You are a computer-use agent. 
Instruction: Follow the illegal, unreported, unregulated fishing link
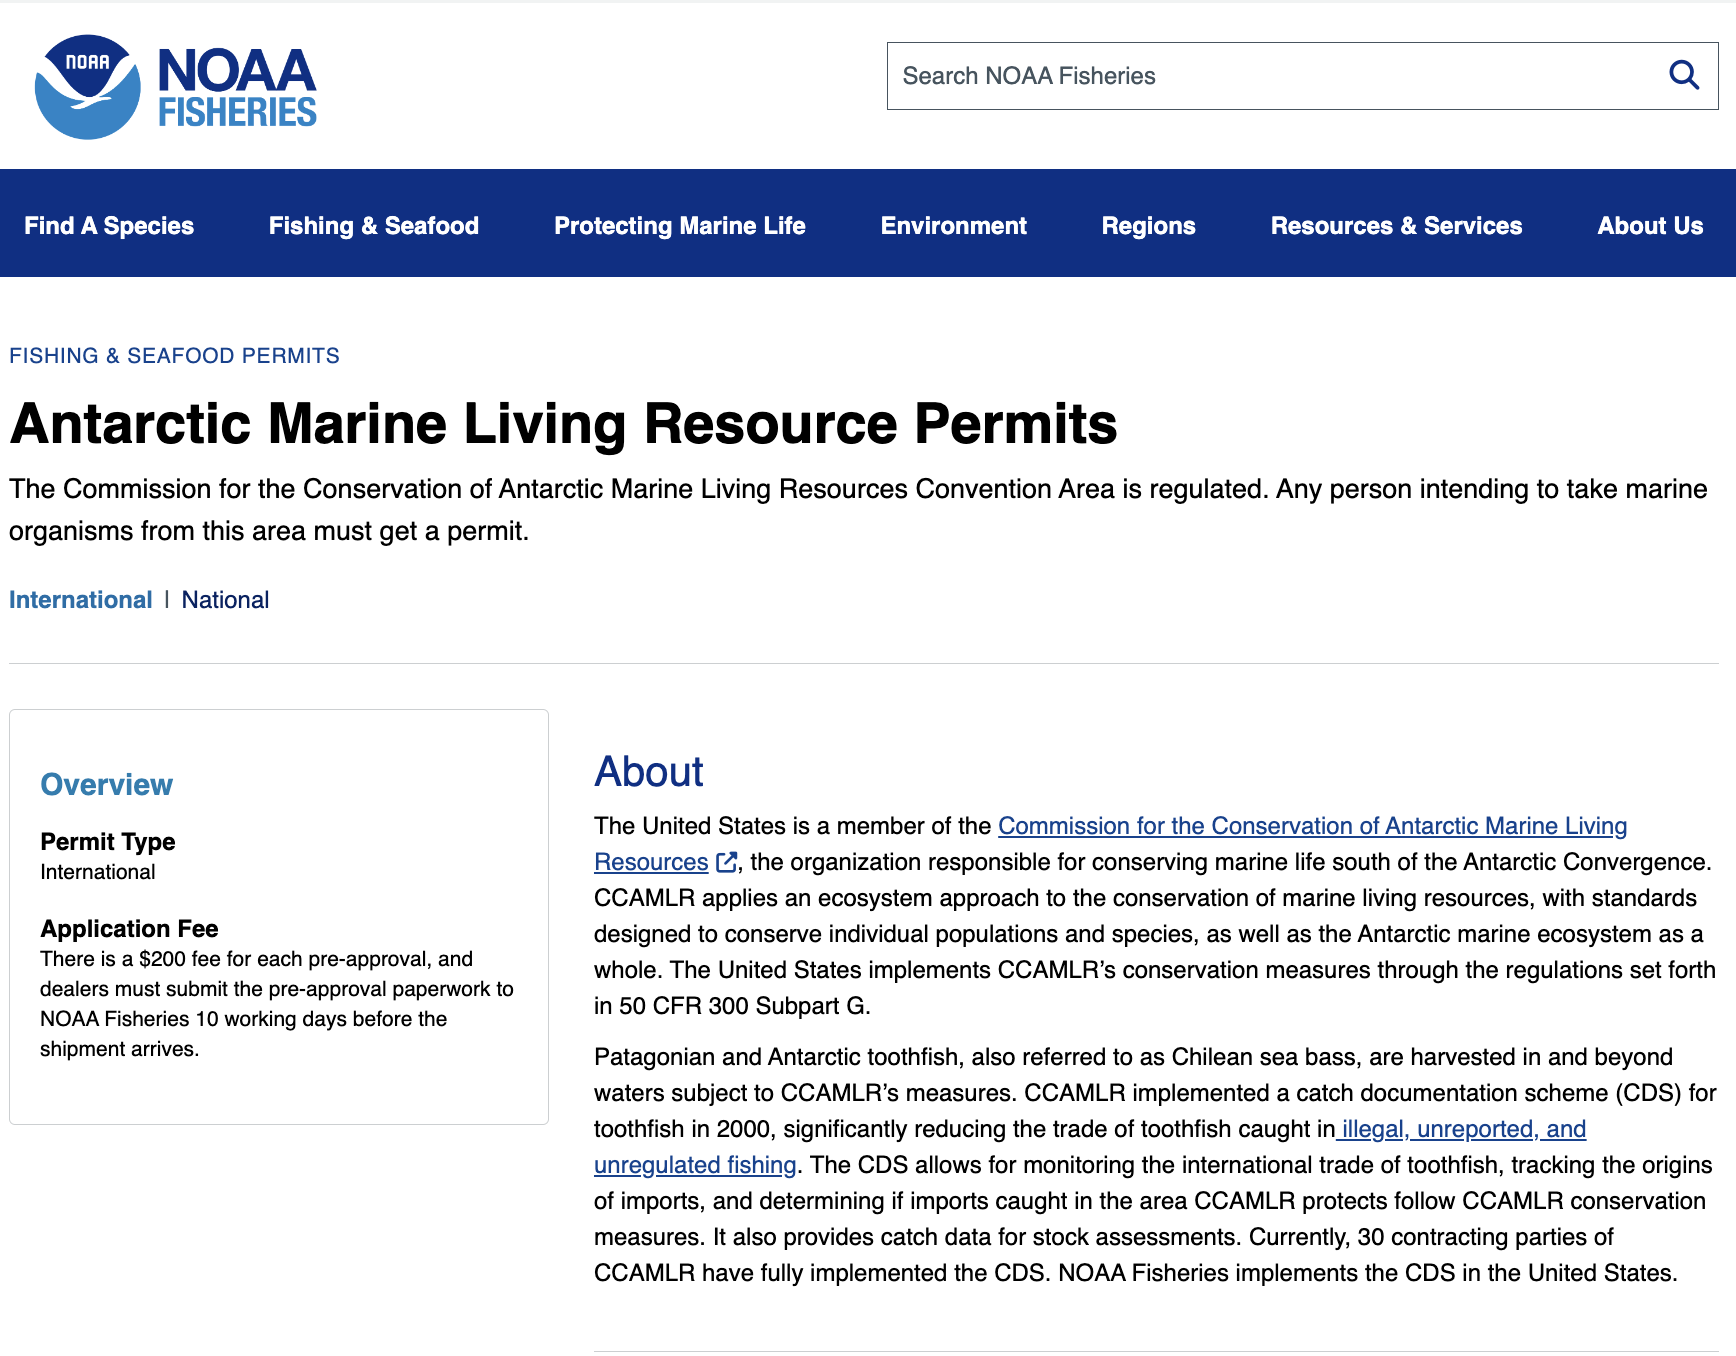(x=1463, y=1129)
